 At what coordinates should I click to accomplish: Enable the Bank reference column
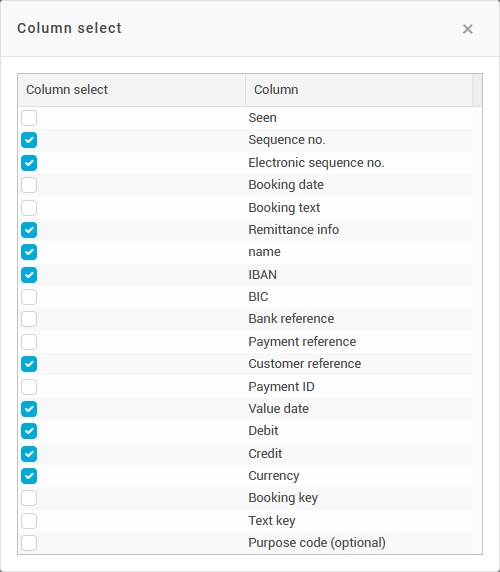[29, 319]
